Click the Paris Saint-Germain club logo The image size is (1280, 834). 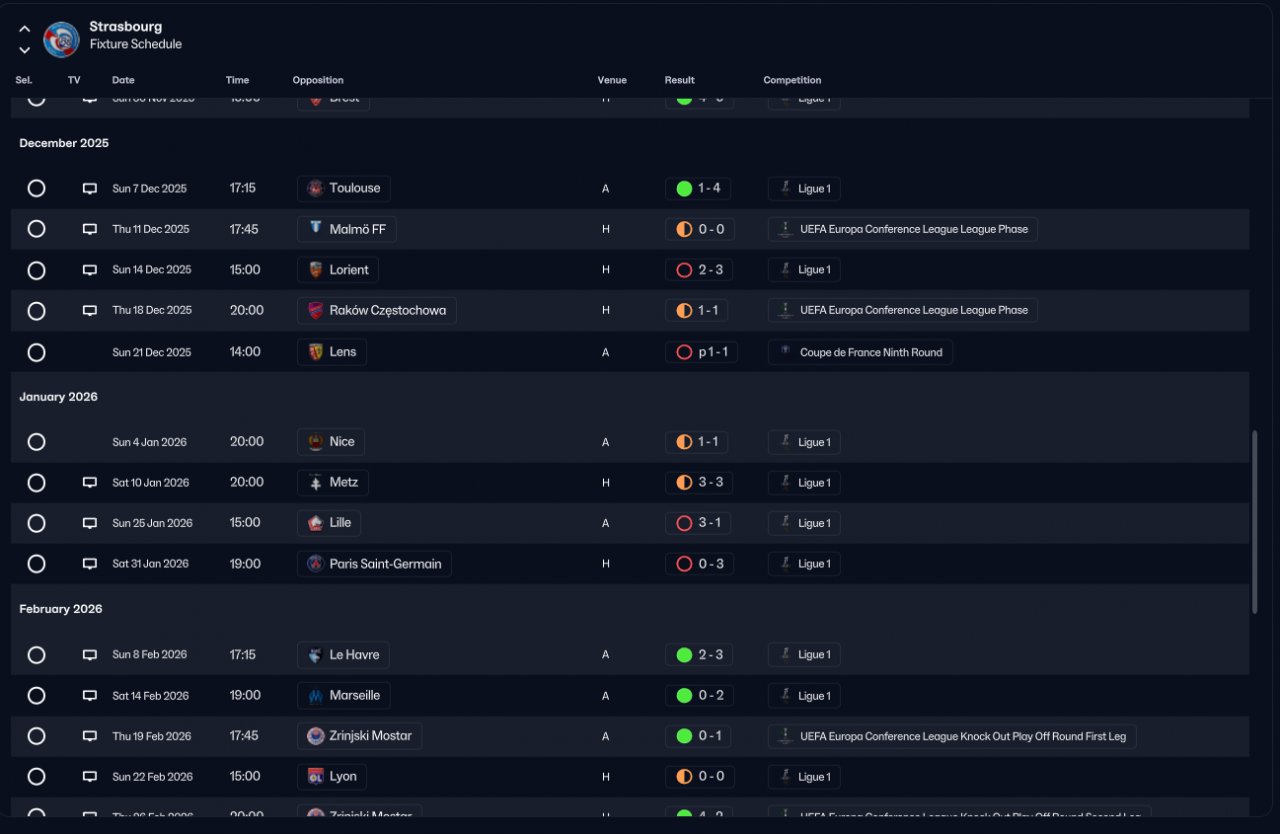tap(316, 564)
